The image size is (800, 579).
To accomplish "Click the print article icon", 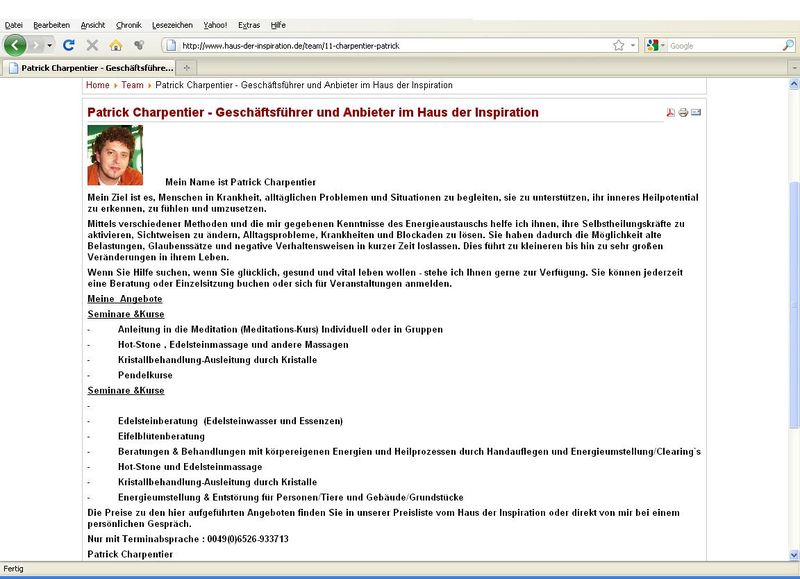I will (684, 113).
